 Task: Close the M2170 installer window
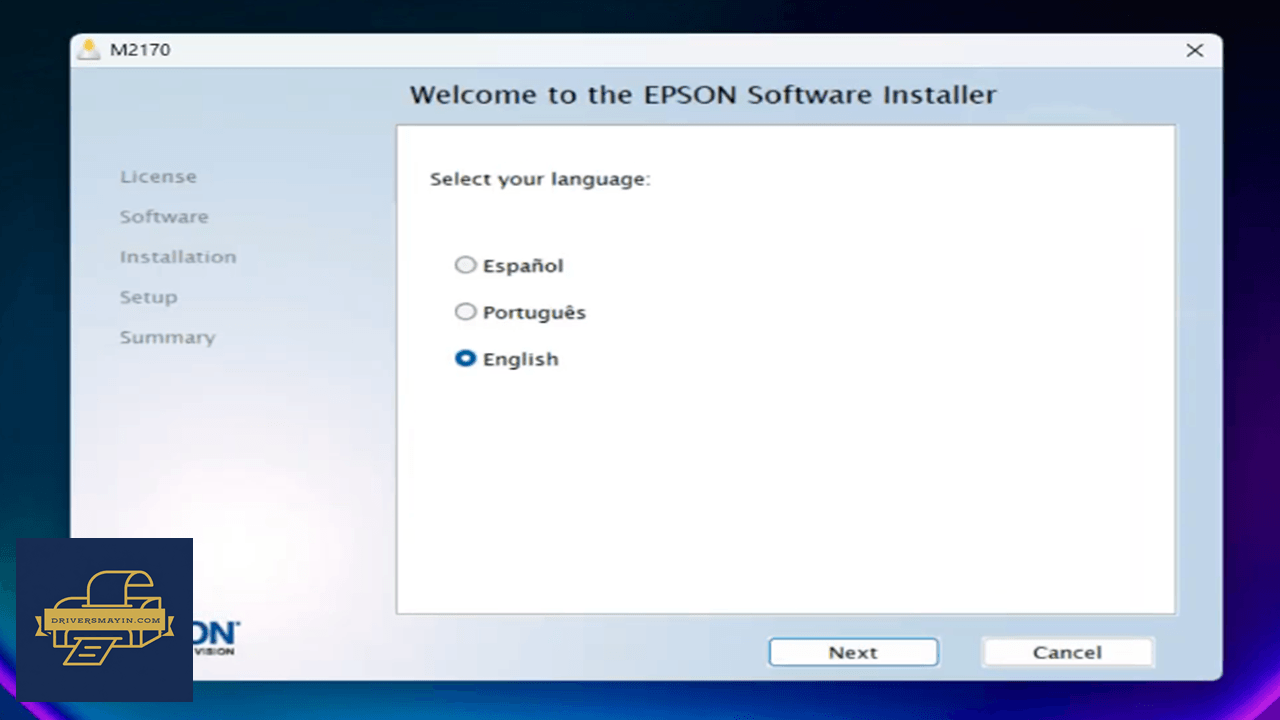(x=1194, y=50)
